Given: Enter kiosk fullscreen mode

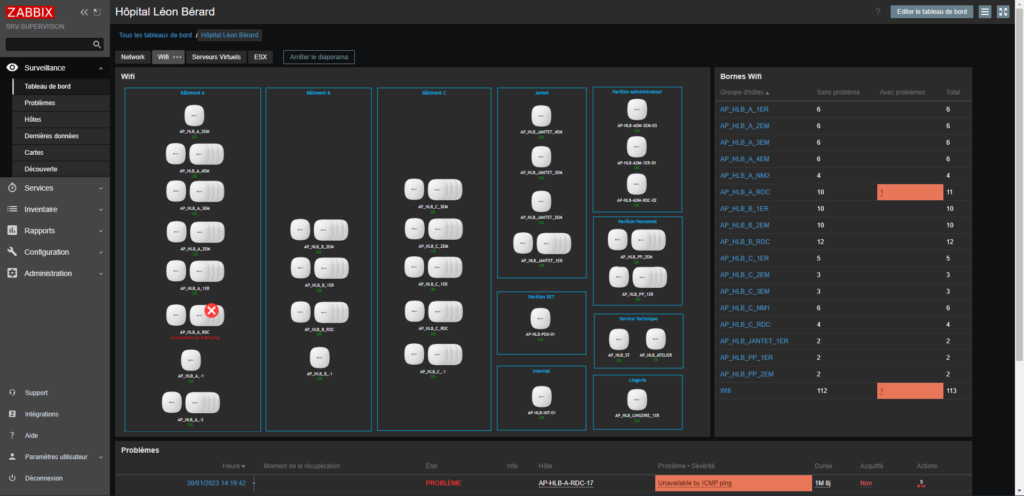Looking at the screenshot, I should (x=1003, y=12).
